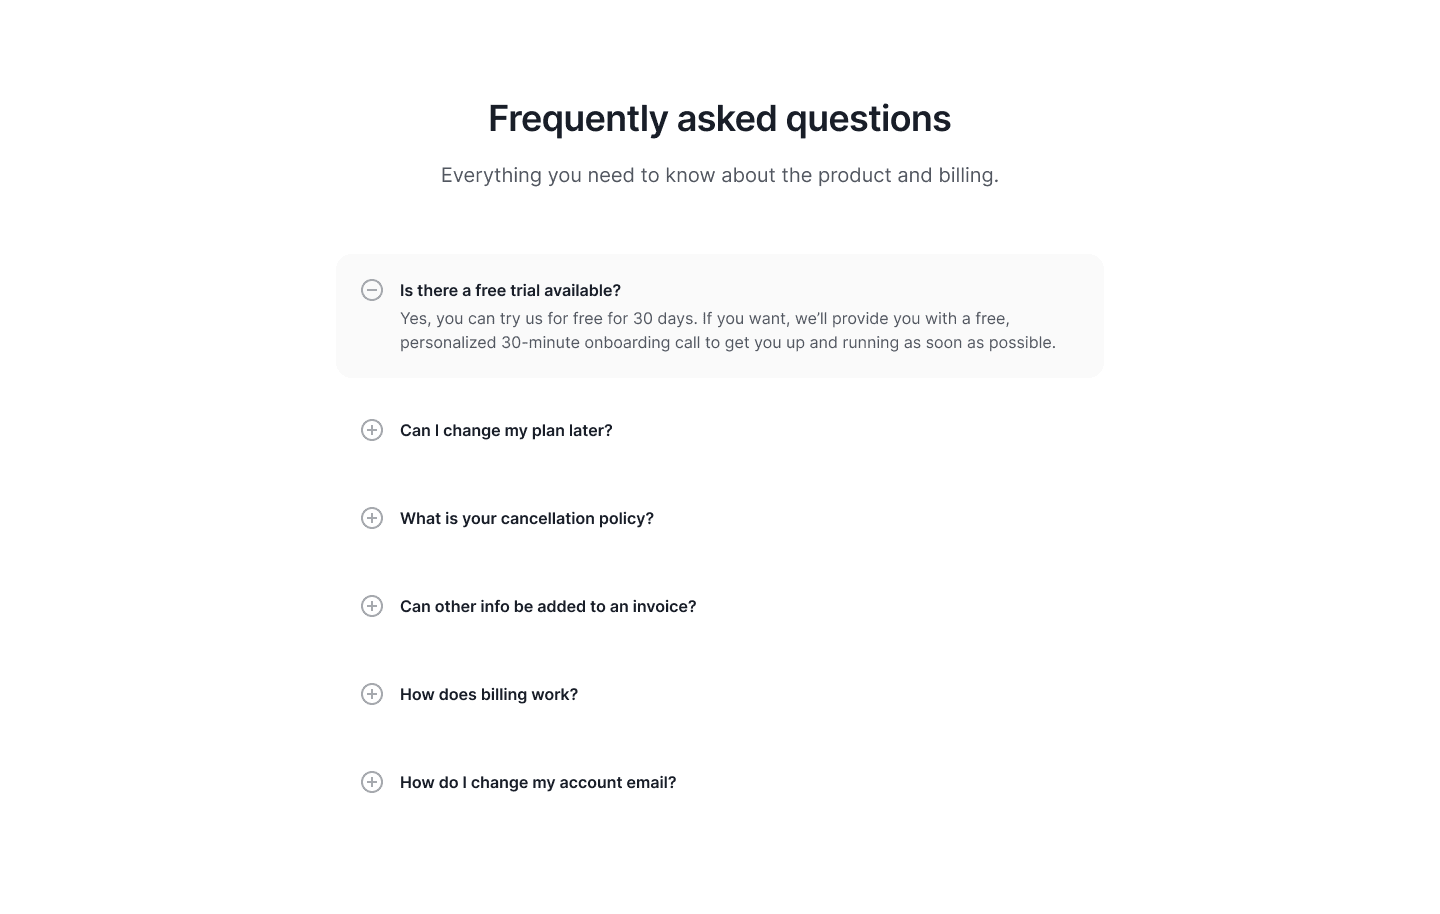Click the word 'Frequently' in the page heading
The height and width of the screenshot is (914, 1440).
tap(578, 119)
